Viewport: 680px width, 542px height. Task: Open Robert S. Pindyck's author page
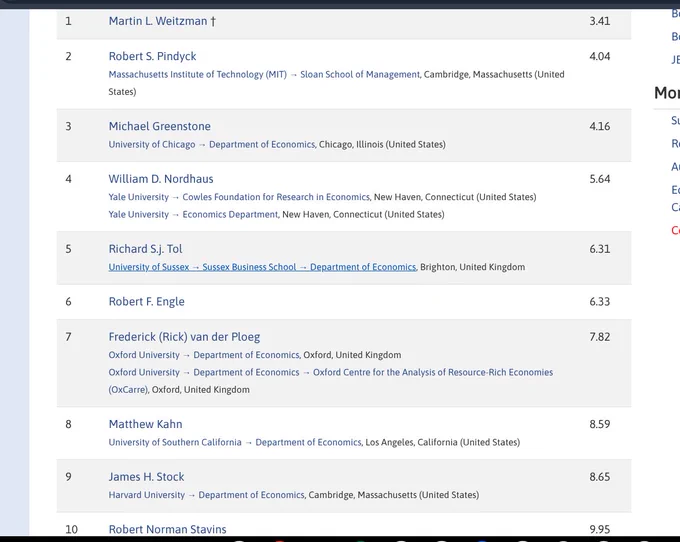pyautogui.click(x=152, y=56)
